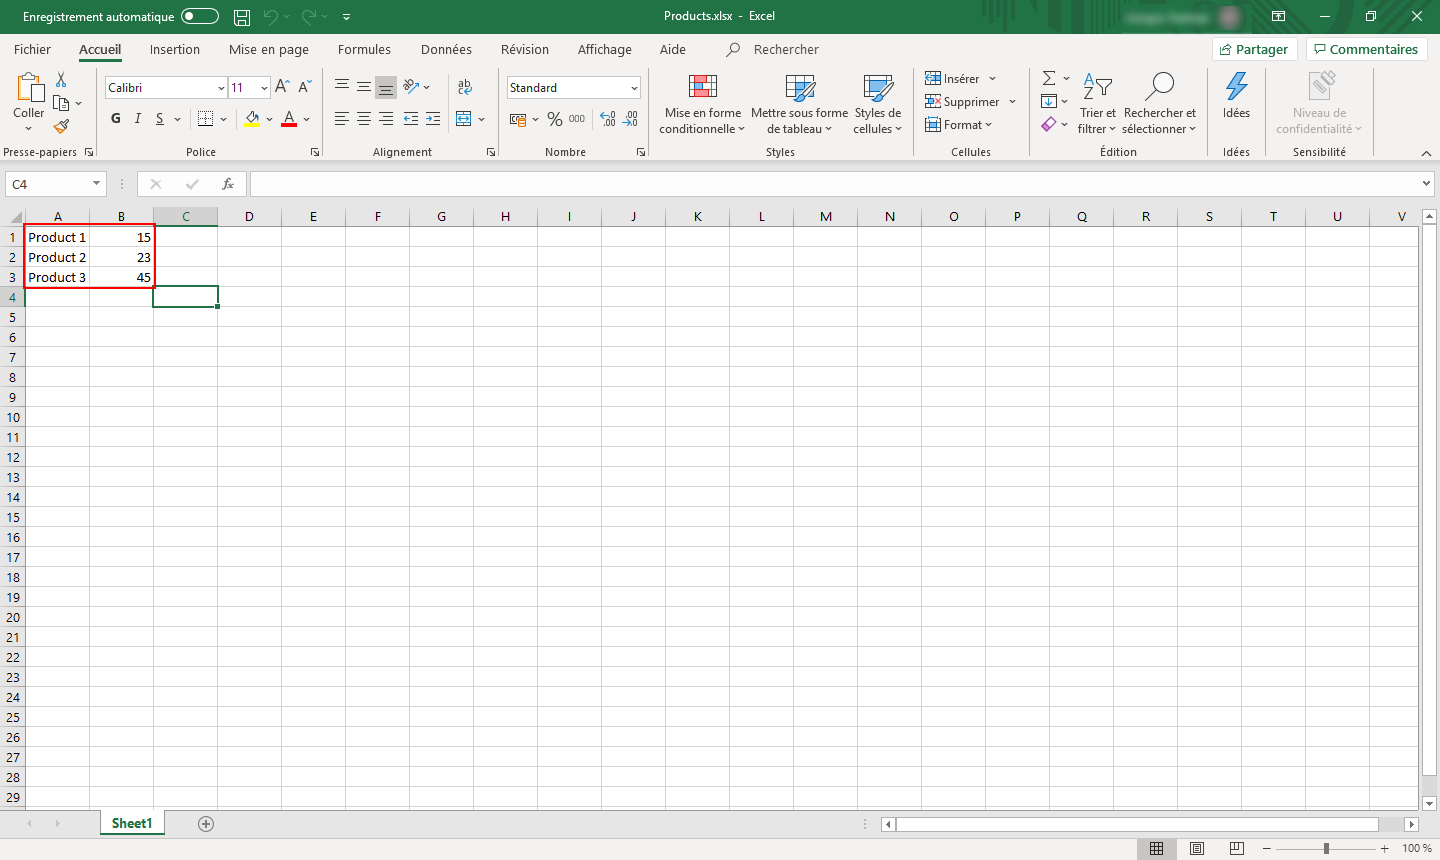This screenshot has height=860, width=1440.
Task: Click inside the formula bar
Action: coord(700,183)
